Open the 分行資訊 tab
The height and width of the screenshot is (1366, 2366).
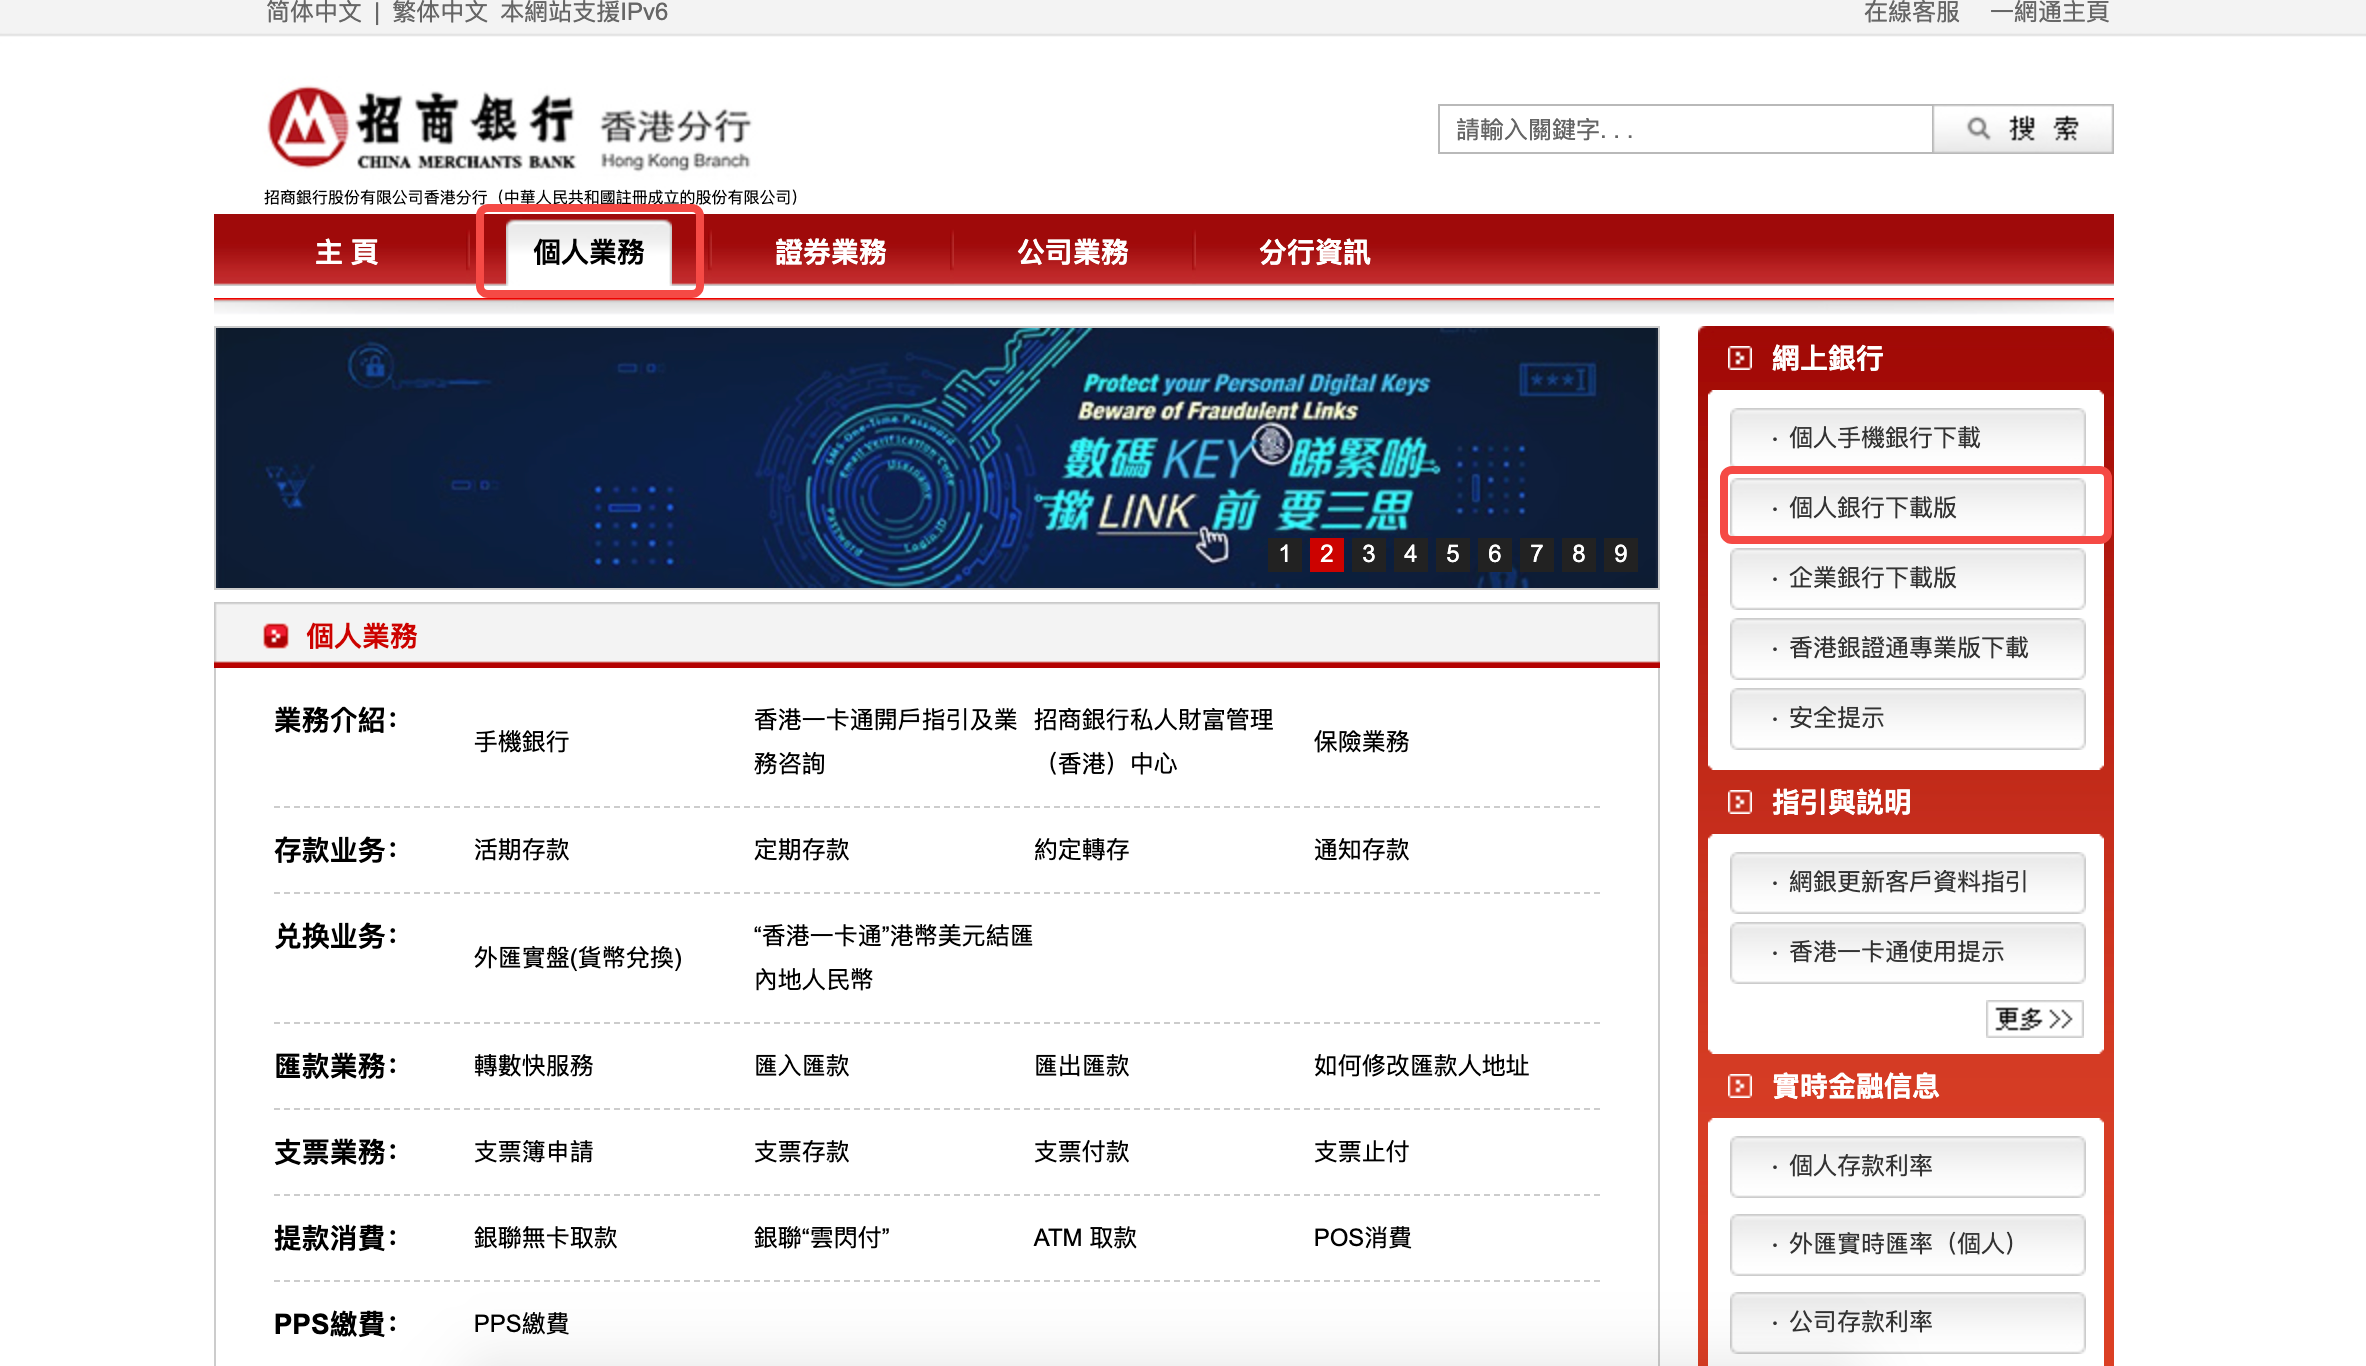tap(1315, 252)
